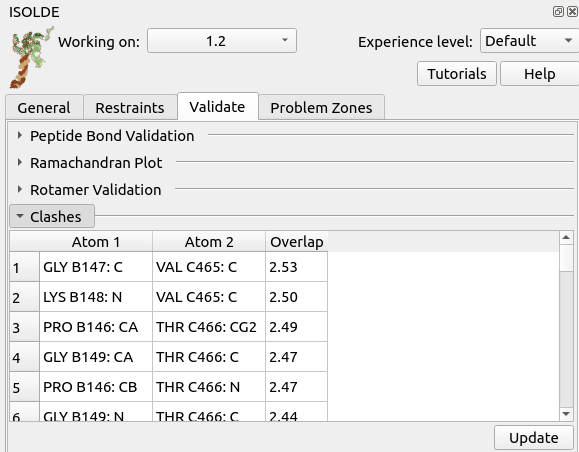Screen dimensions: 579x452
Task: Select clash row PRO B146: CA
Action: point(169,327)
